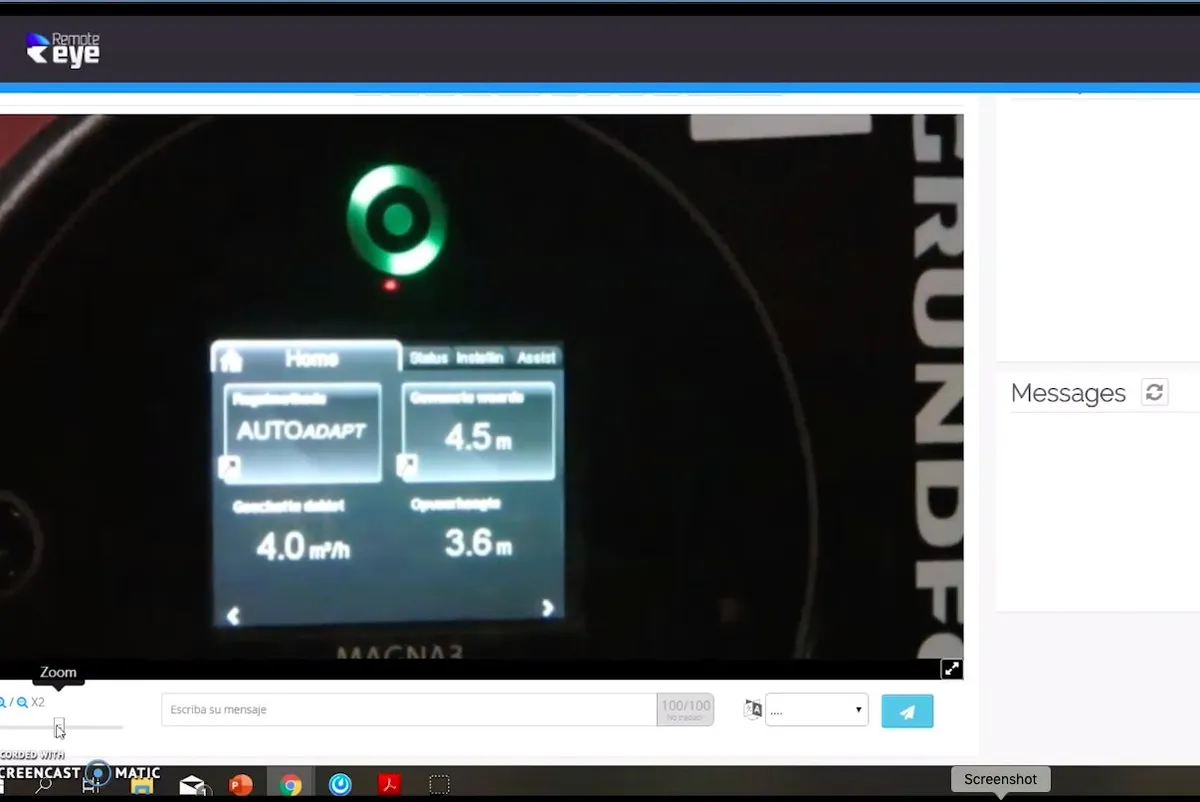Switch to Chrome in the taskbar
The height and width of the screenshot is (802, 1200).
coord(291,785)
